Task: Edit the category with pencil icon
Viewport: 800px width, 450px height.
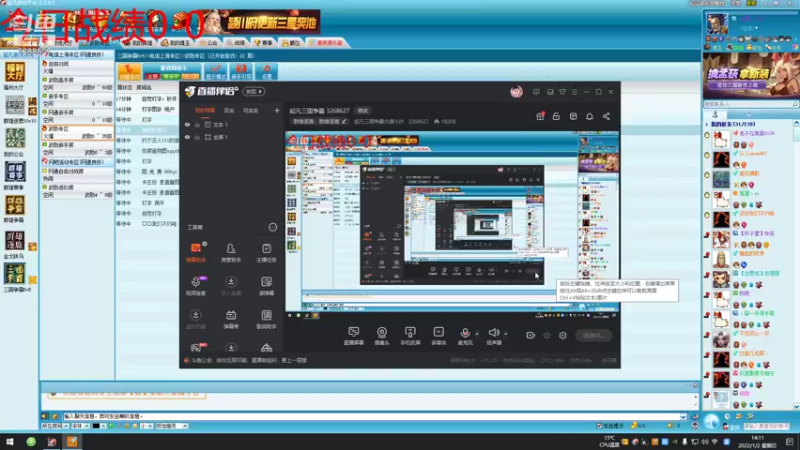Action: click(344, 121)
